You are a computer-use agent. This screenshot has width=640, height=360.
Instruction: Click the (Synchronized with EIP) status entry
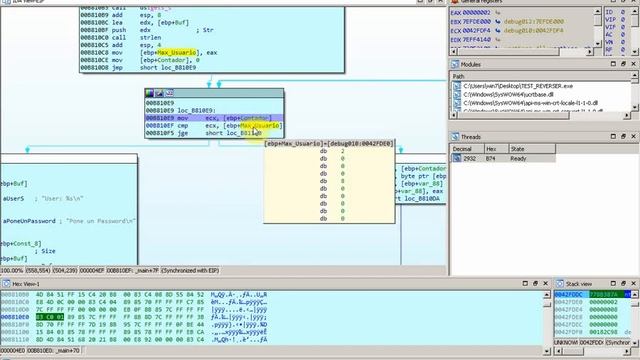click(191, 271)
